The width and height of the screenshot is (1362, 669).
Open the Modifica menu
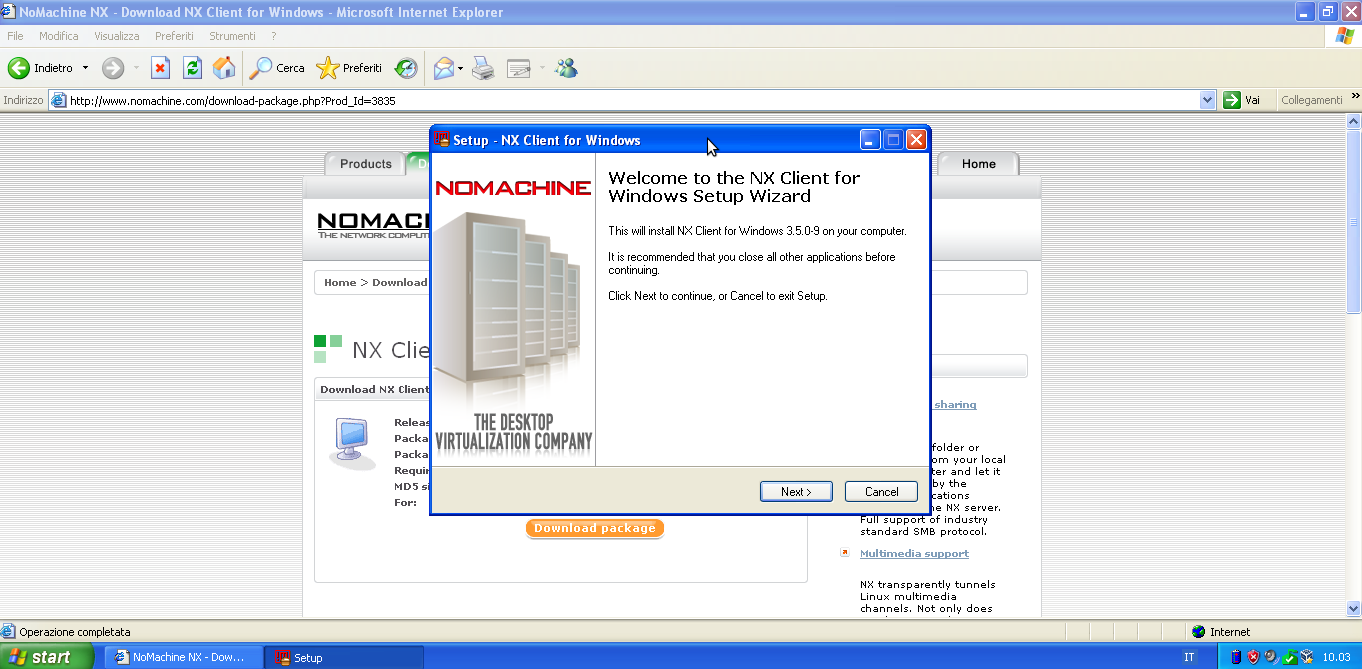pos(59,36)
